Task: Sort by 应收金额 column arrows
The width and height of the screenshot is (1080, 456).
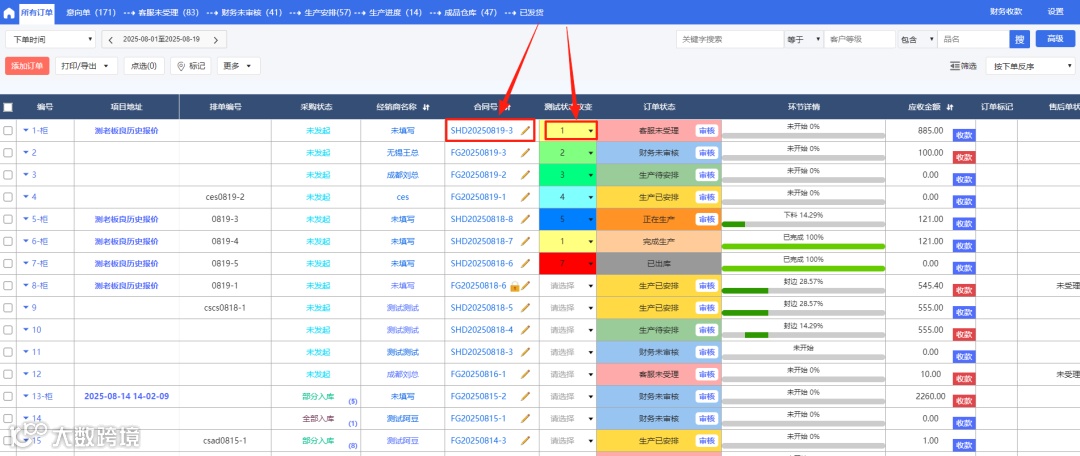Action: 950,107
